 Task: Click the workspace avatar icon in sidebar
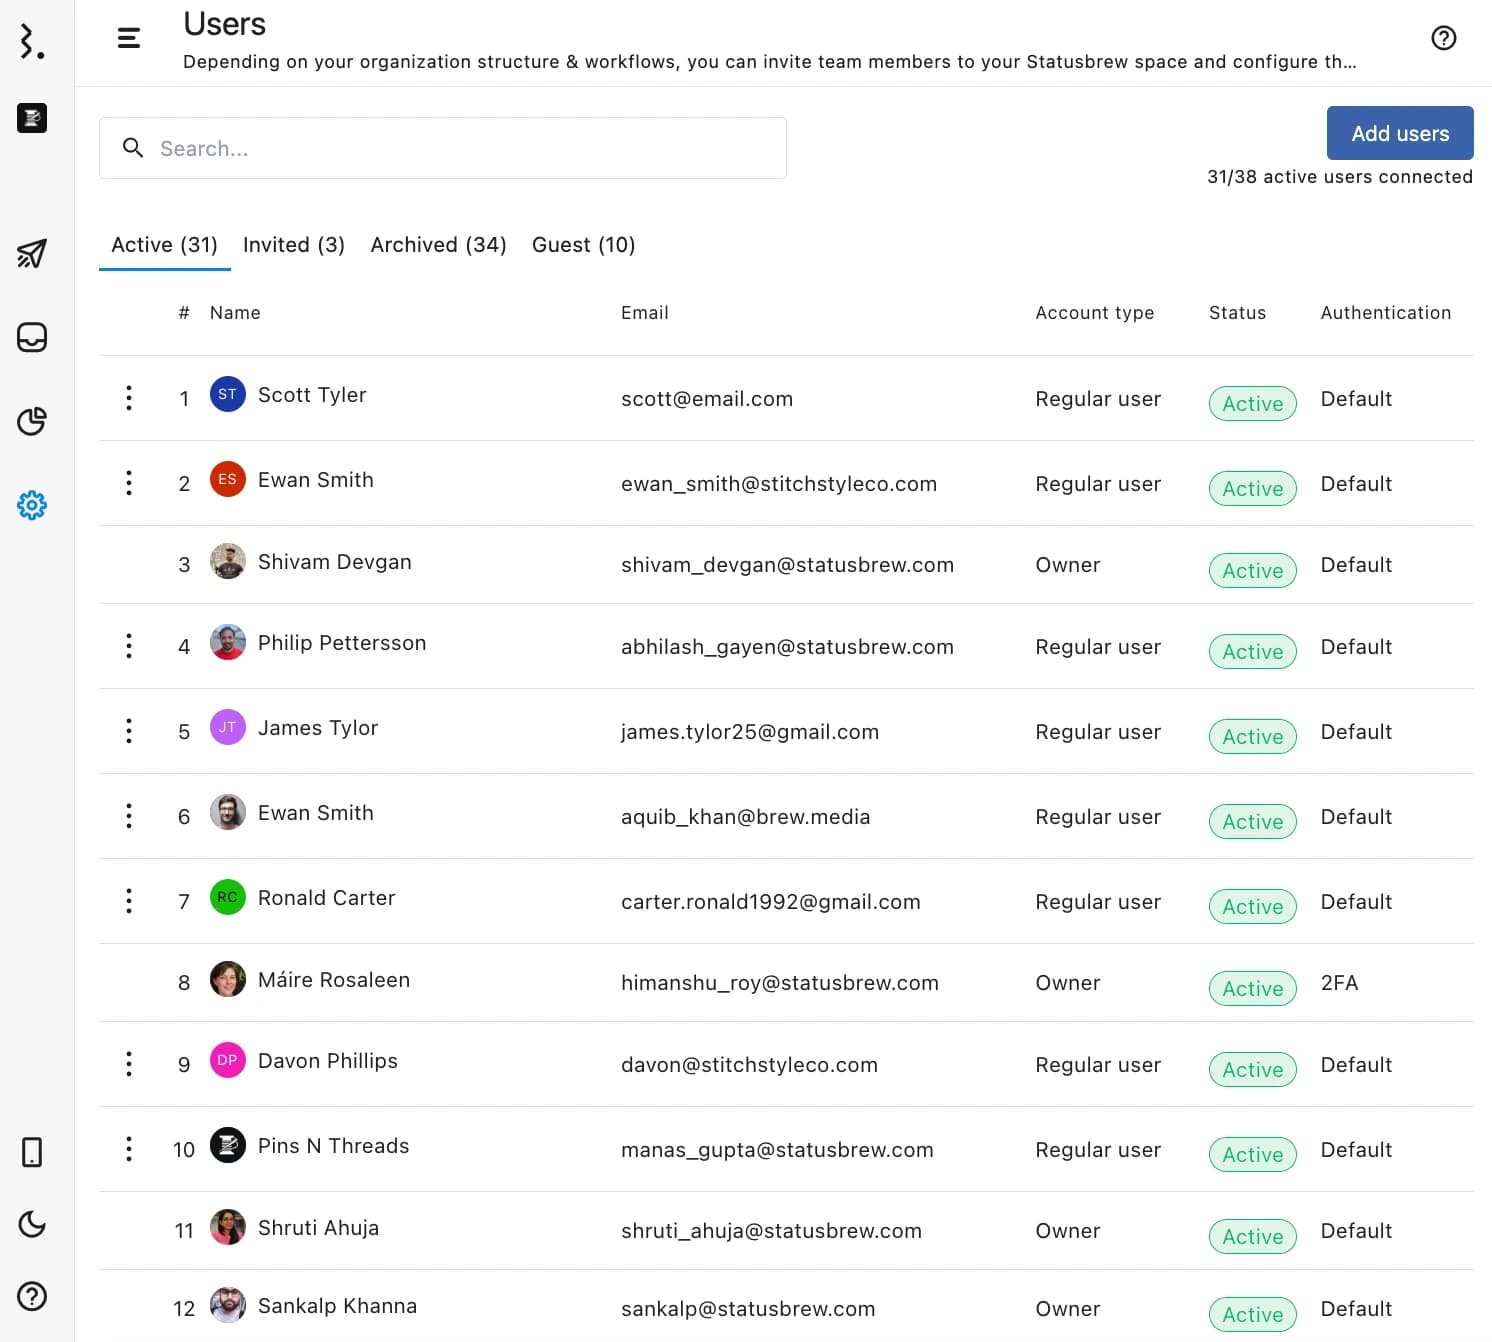pos(31,118)
